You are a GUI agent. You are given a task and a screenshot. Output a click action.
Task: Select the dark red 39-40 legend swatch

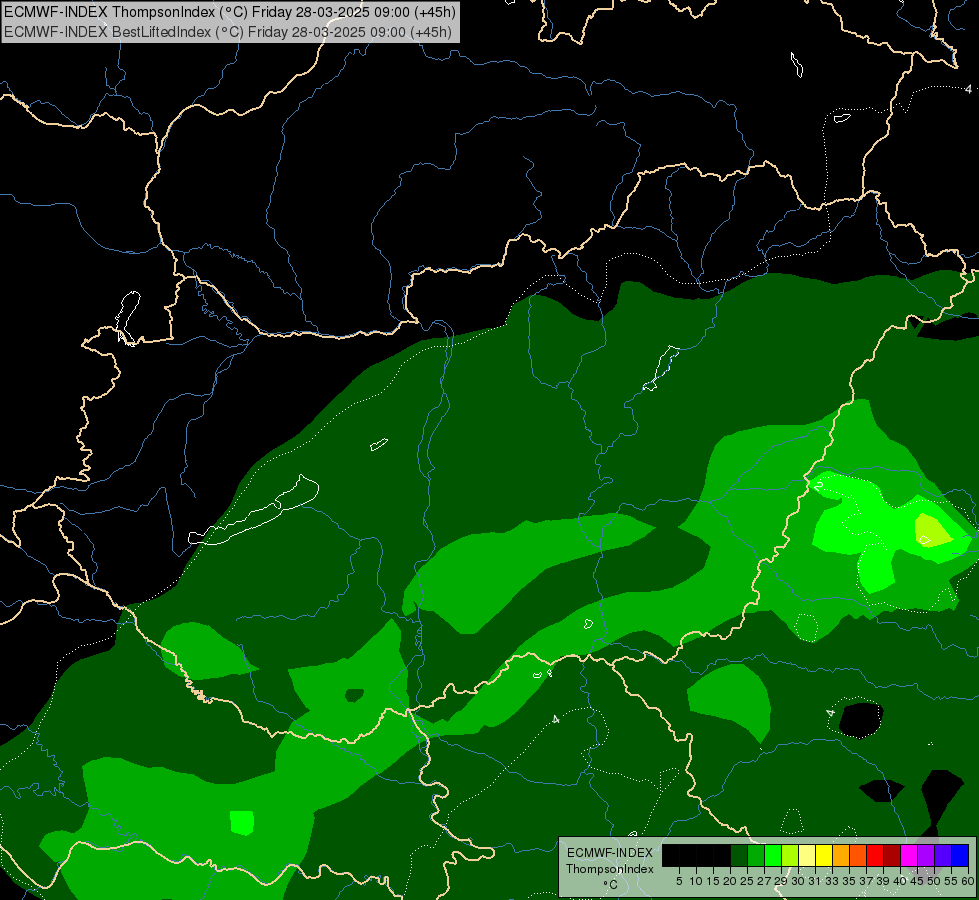click(892, 855)
